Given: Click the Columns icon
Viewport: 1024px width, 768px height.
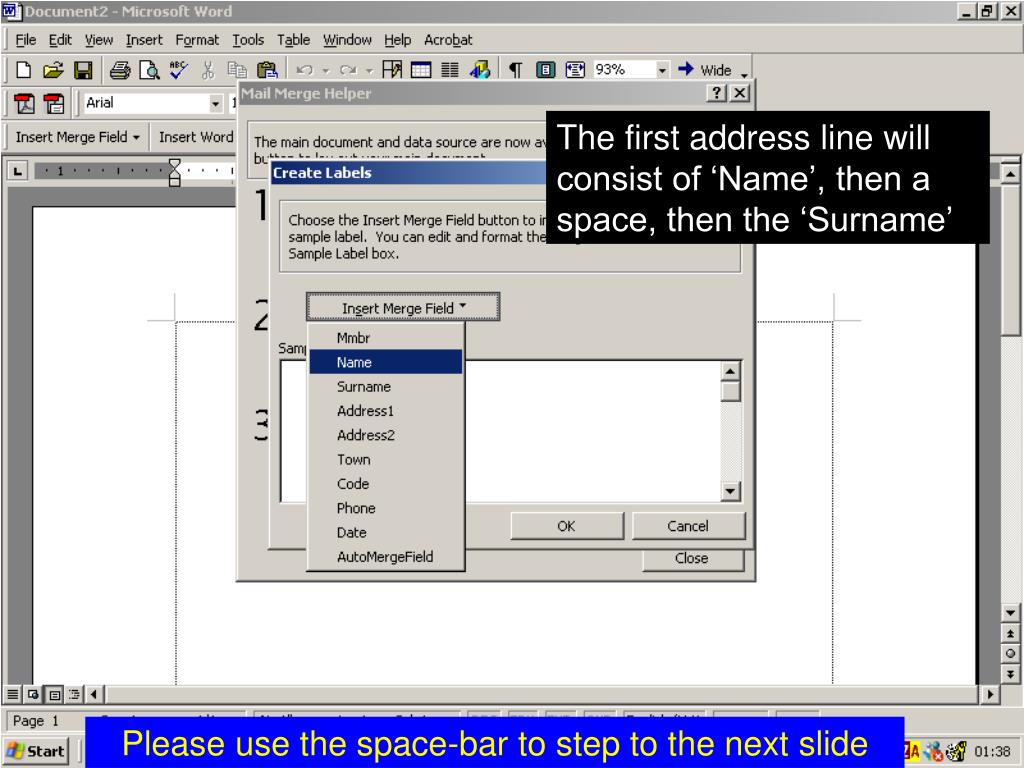Looking at the screenshot, I should coord(449,70).
